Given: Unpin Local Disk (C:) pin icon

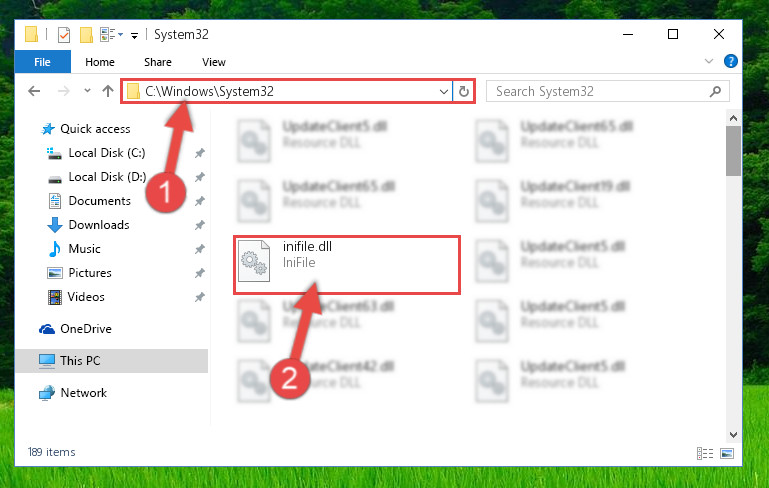Looking at the screenshot, I should click(199, 153).
